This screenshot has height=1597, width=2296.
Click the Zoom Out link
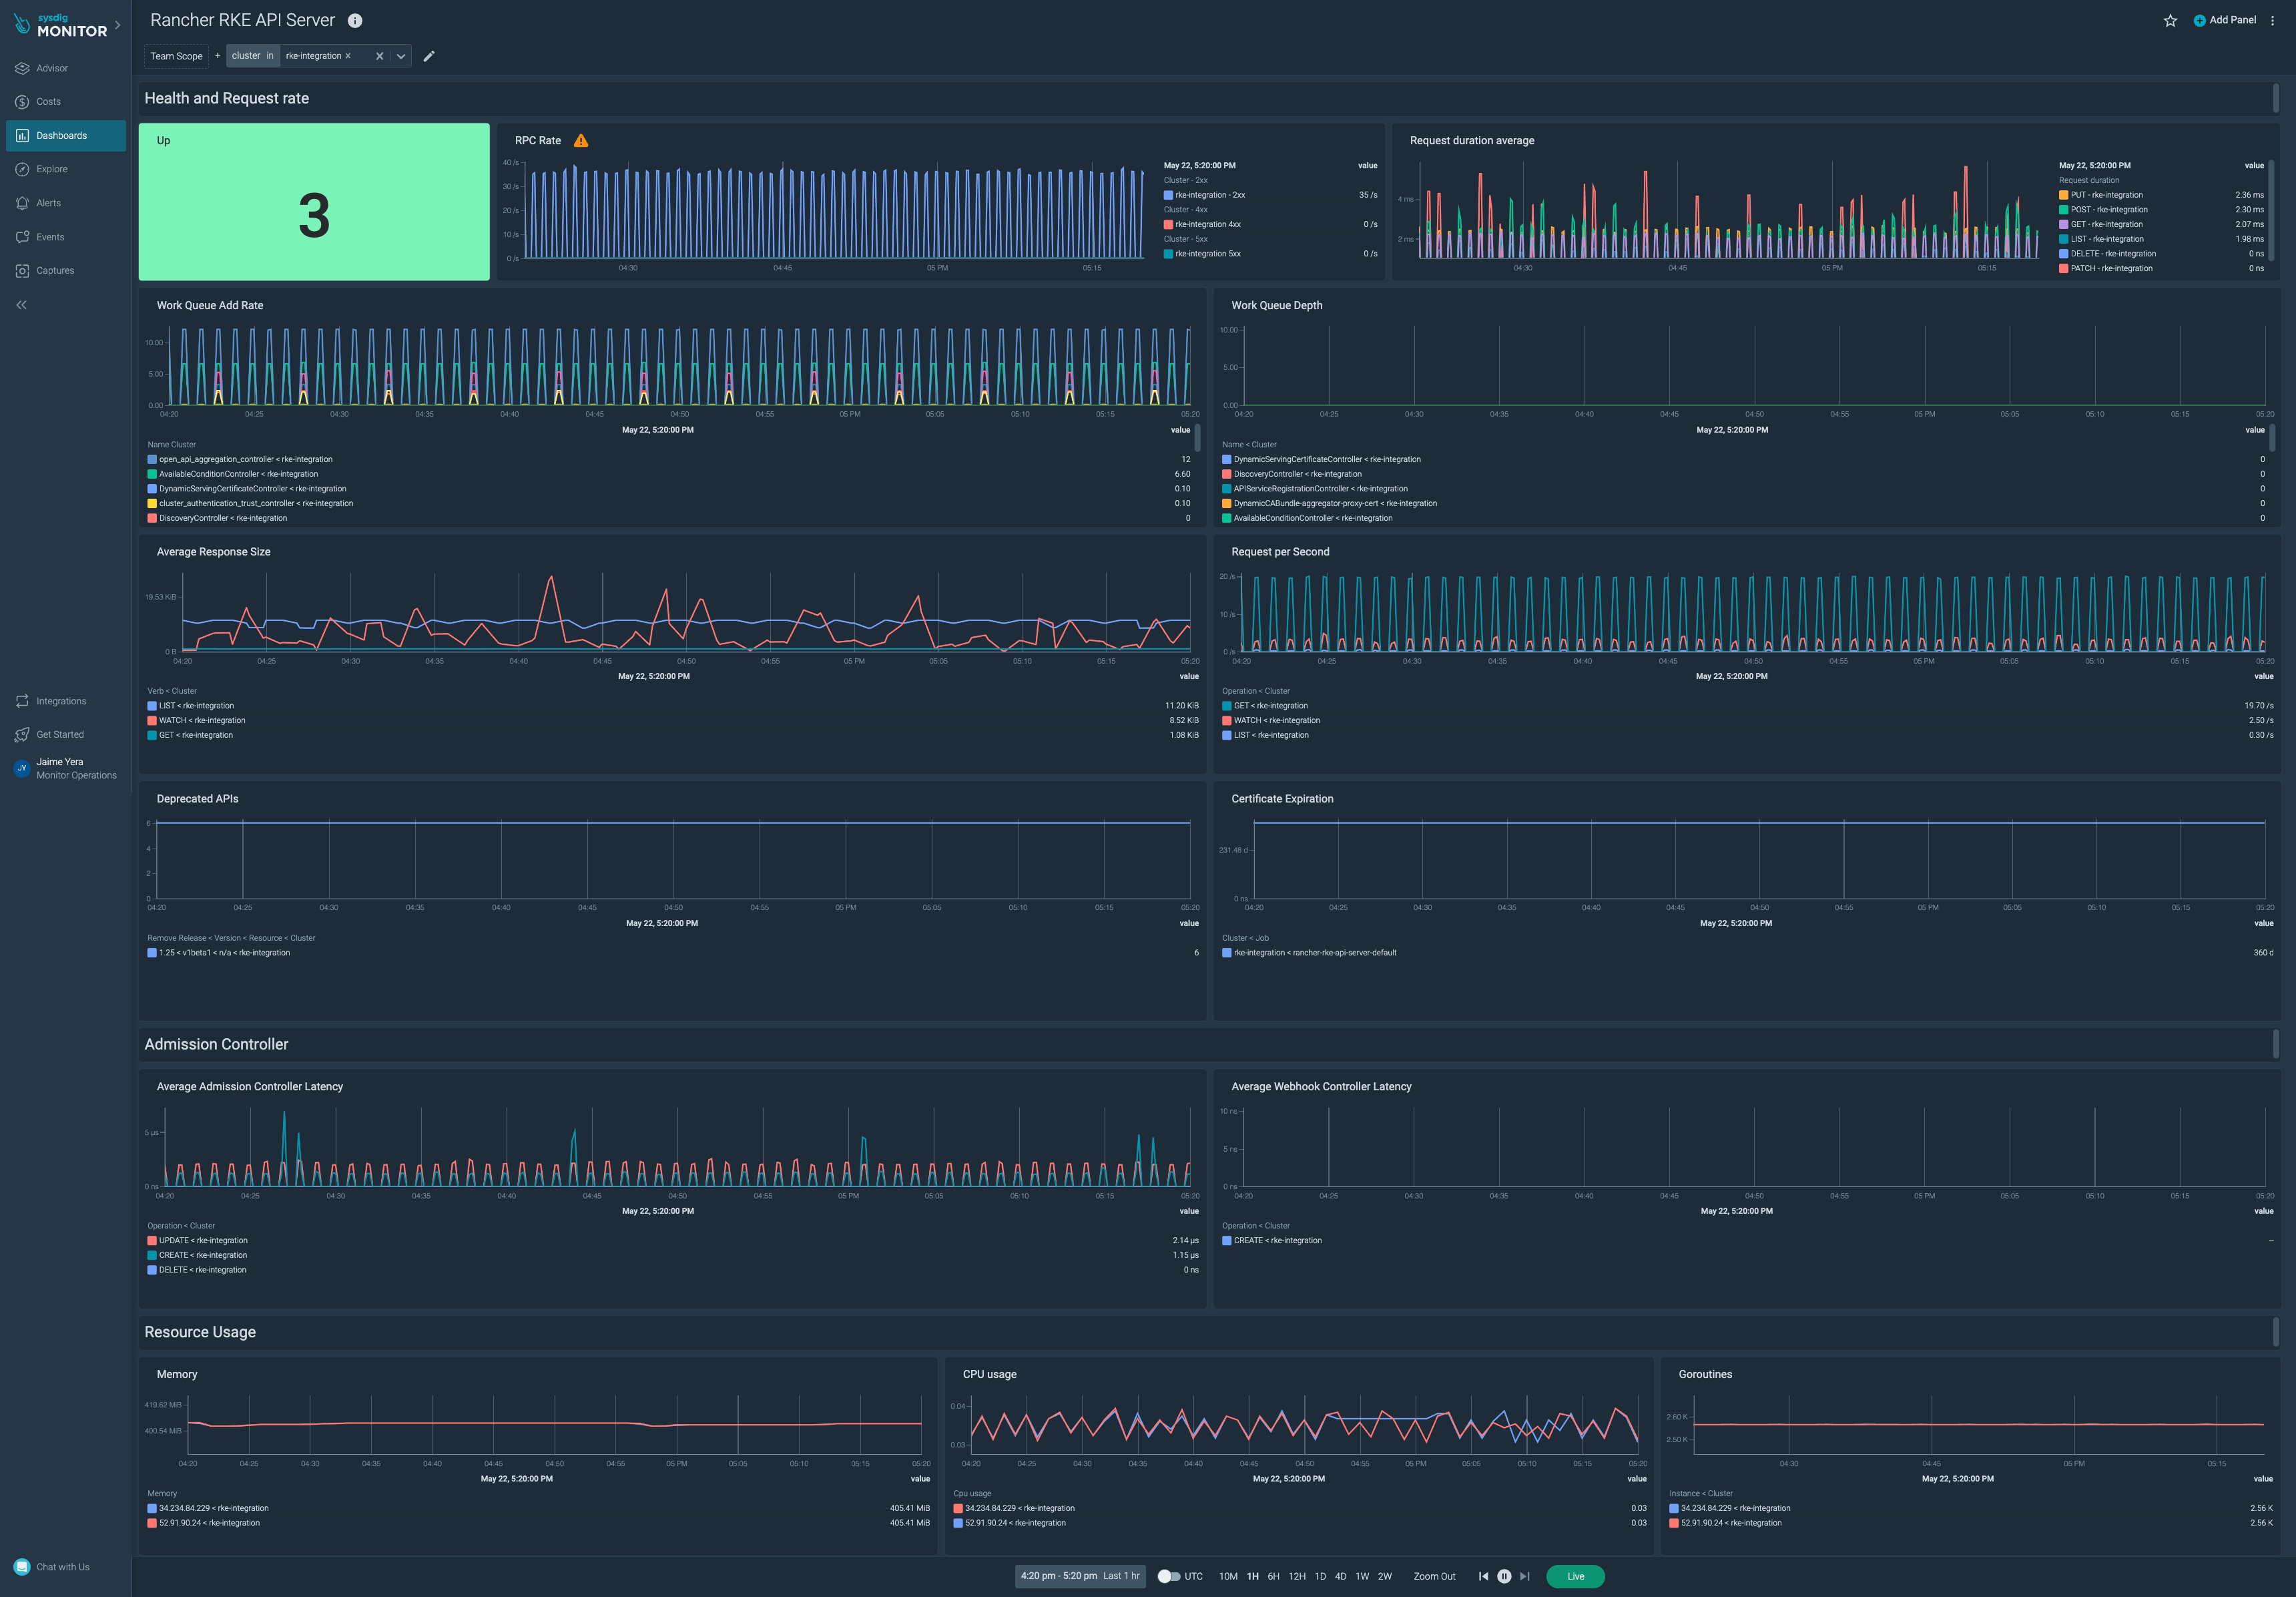(x=1434, y=1576)
